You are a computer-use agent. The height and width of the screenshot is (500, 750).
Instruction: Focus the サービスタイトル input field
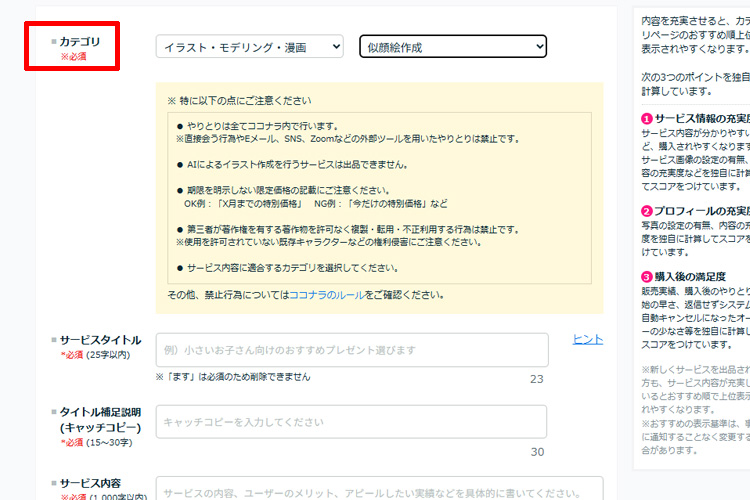click(x=352, y=350)
